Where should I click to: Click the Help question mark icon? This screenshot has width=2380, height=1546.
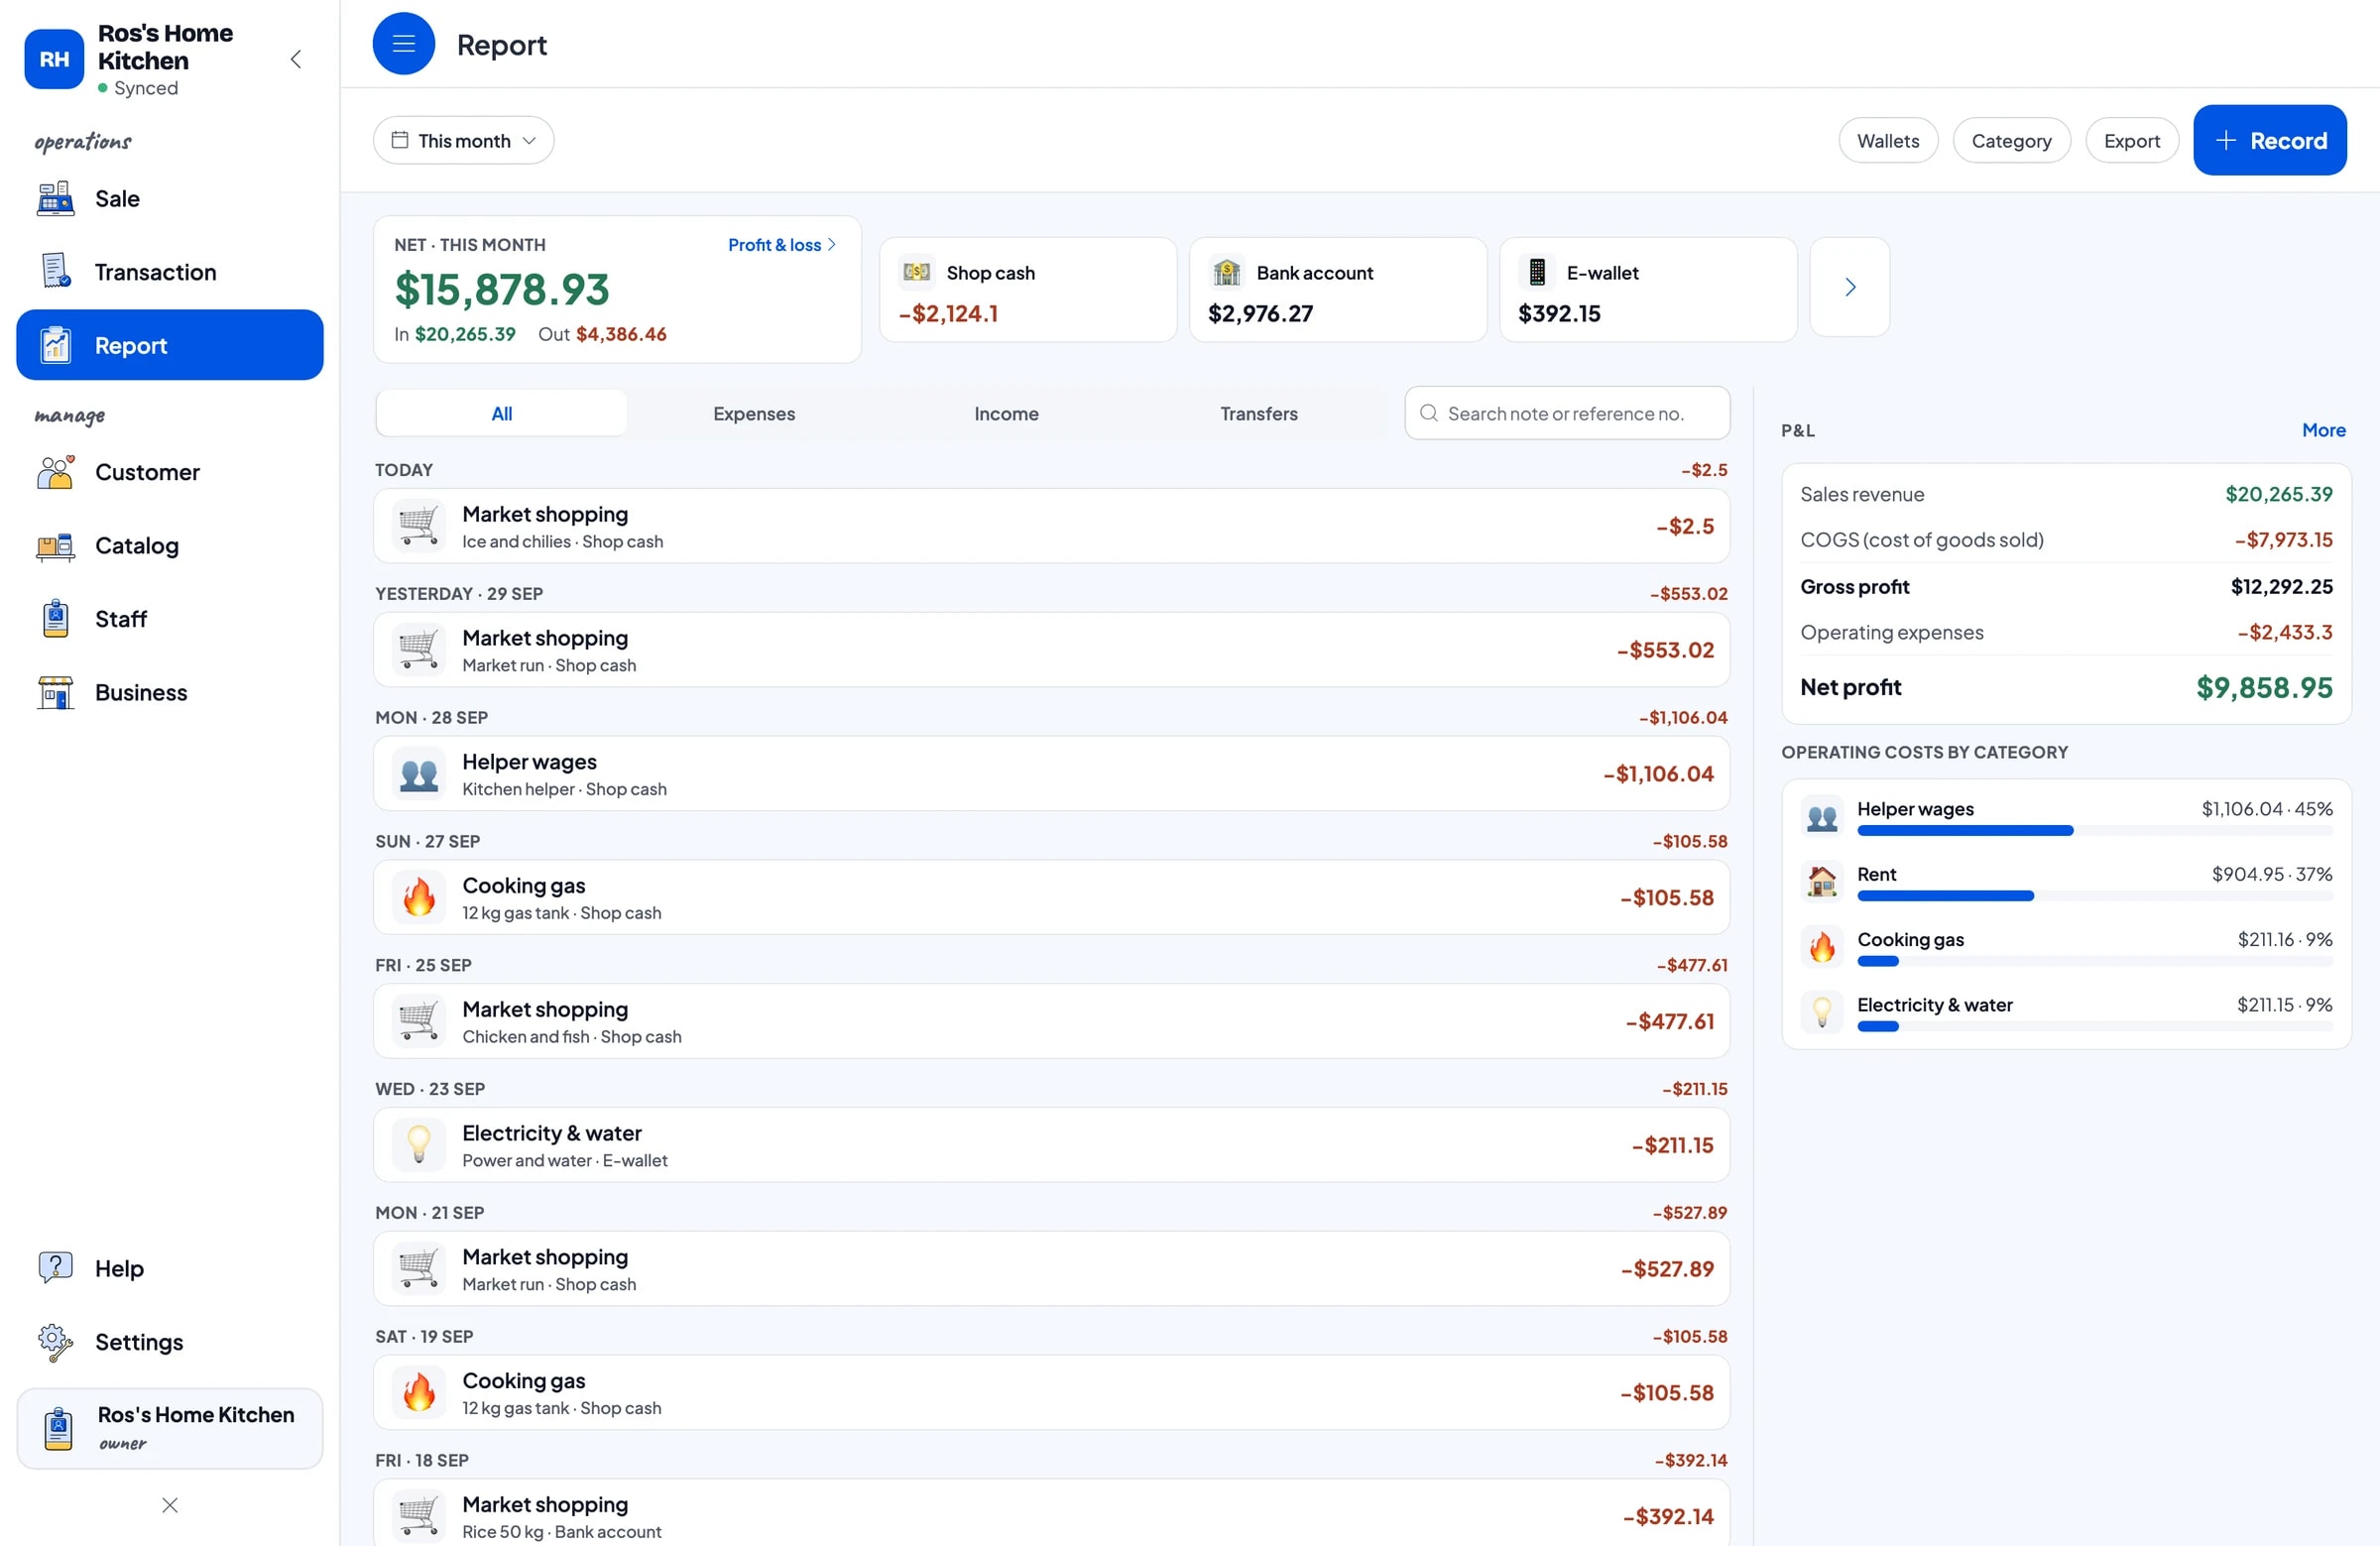click(55, 1268)
